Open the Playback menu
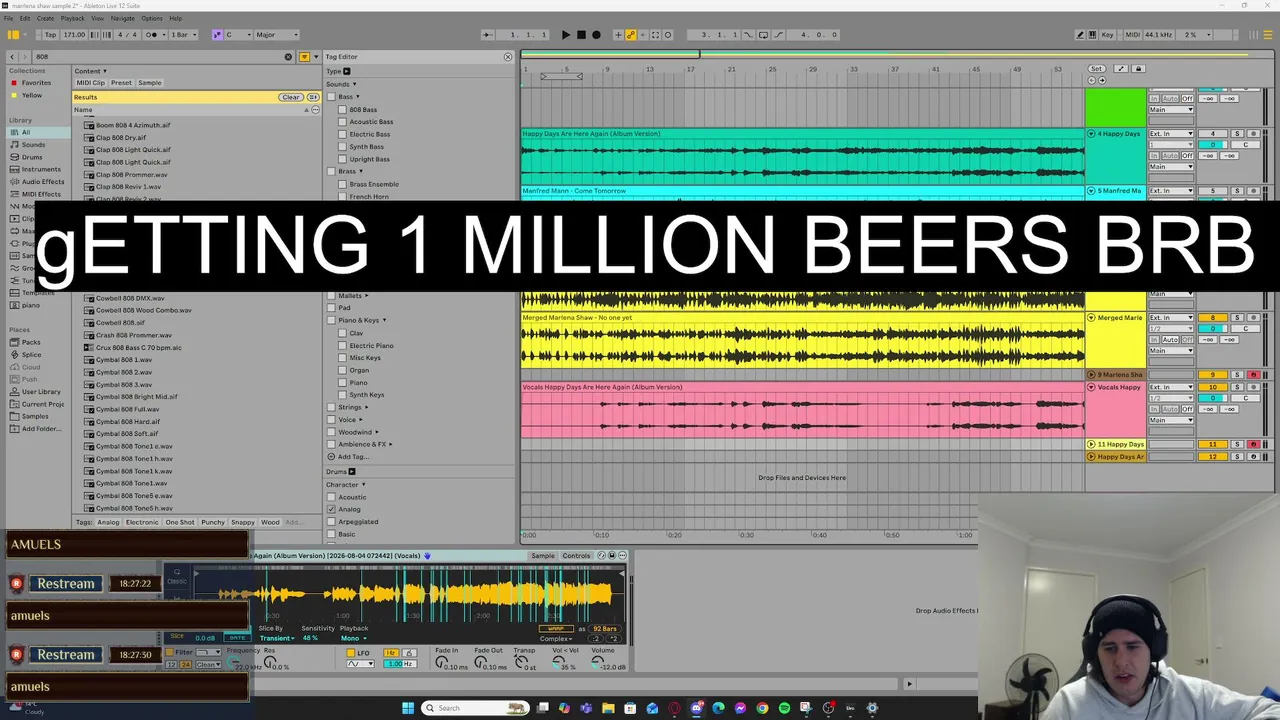This screenshot has height=720, width=1280. (x=73, y=18)
